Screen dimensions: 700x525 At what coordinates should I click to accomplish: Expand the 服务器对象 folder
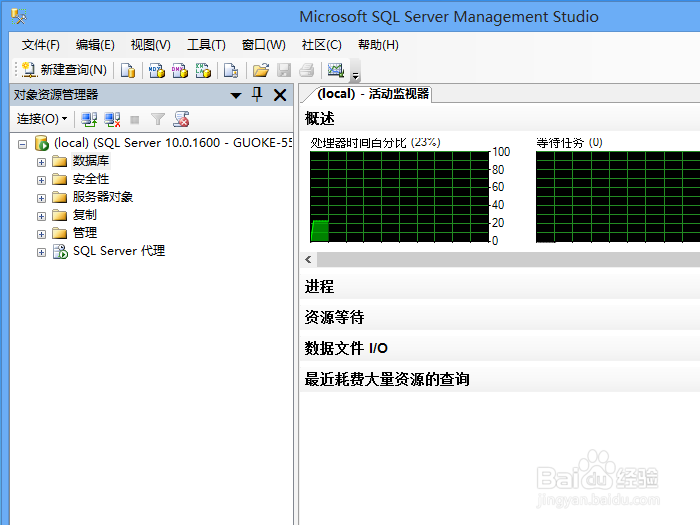click(41, 198)
